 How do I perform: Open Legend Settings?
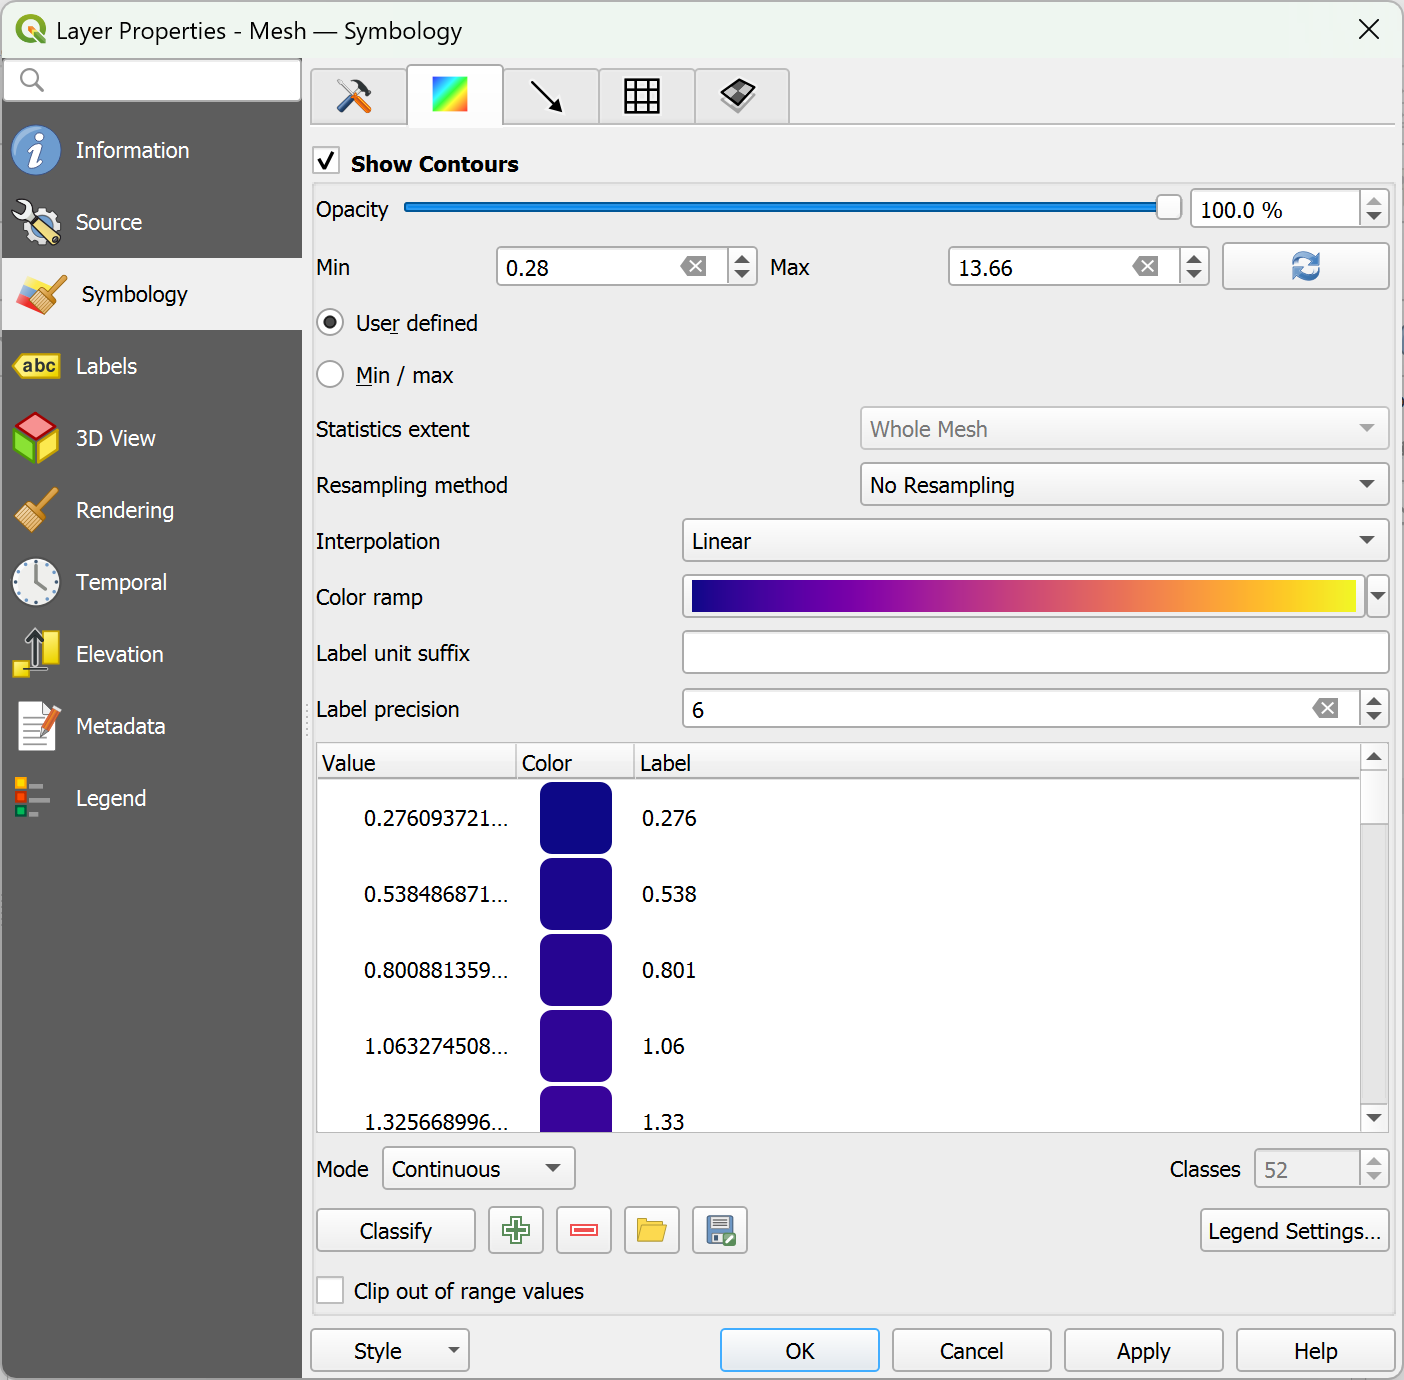click(1294, 1230)
